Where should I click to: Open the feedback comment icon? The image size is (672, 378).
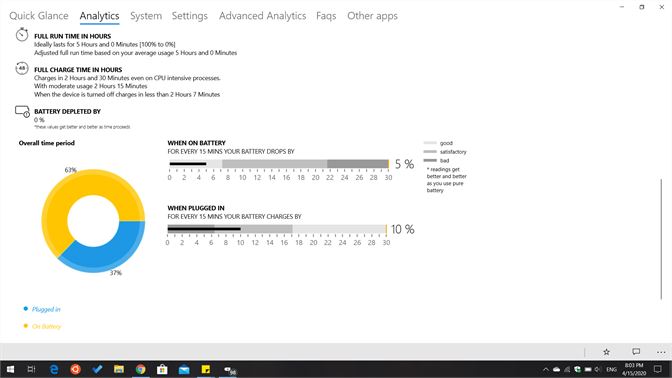tap(636, 352)
